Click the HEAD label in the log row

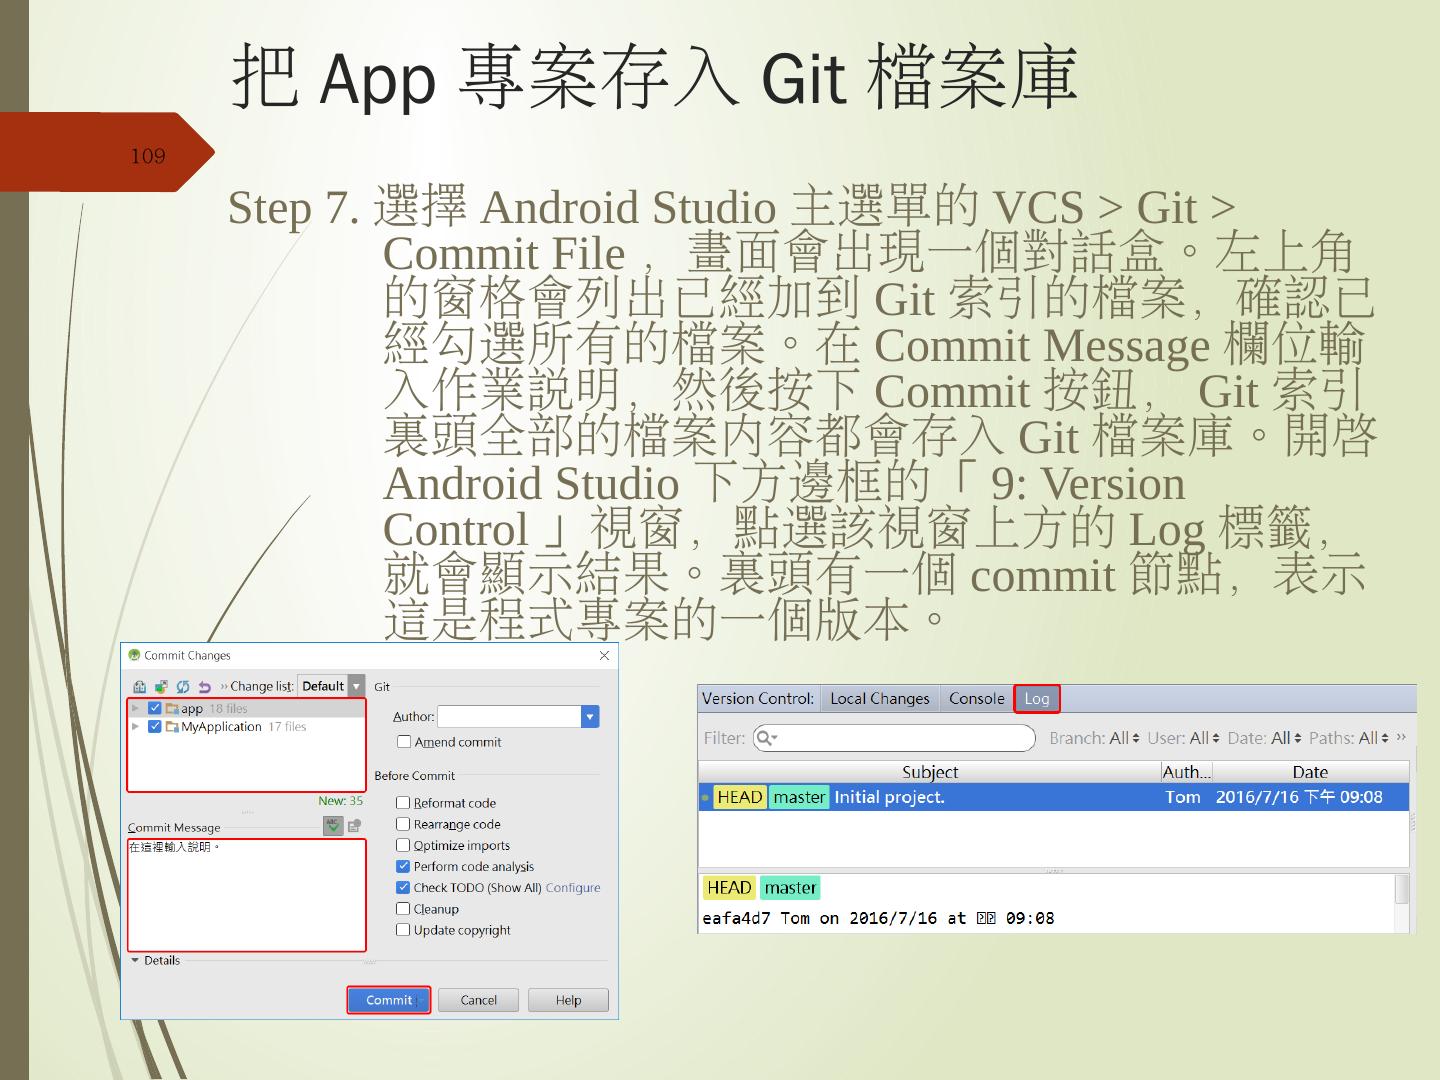[740, 797]
